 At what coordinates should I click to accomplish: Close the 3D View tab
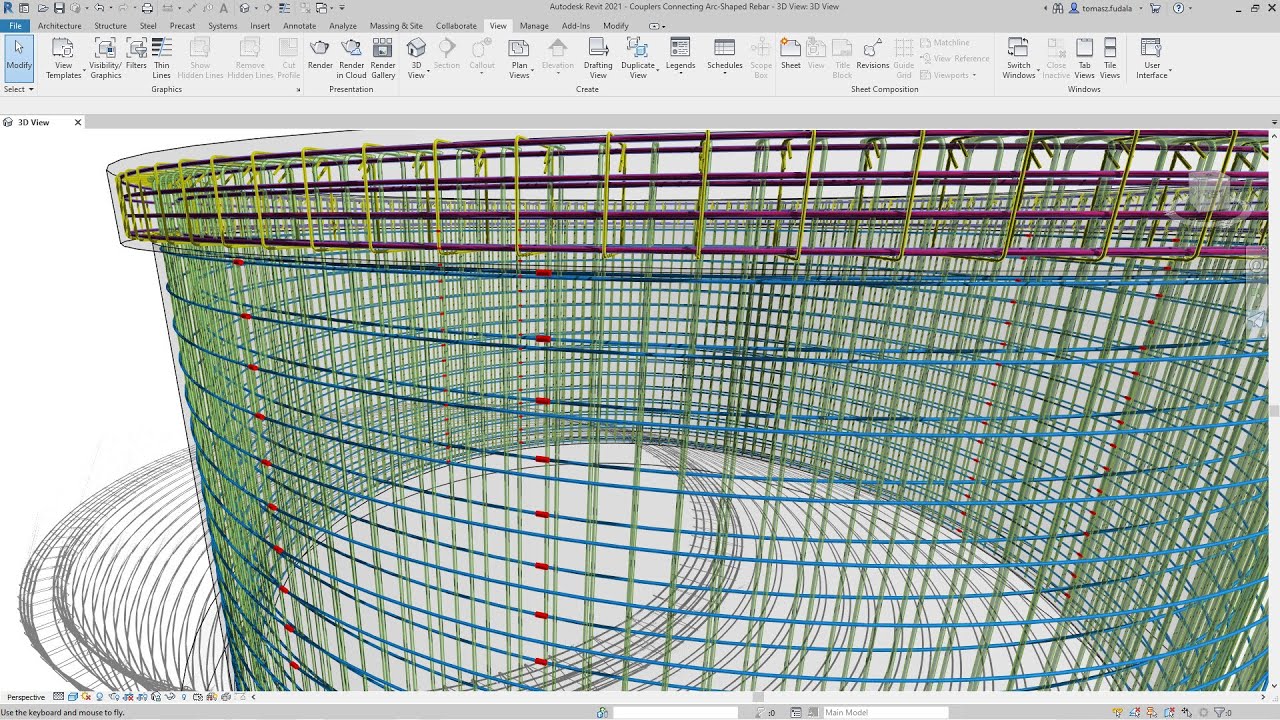point(78,122)
